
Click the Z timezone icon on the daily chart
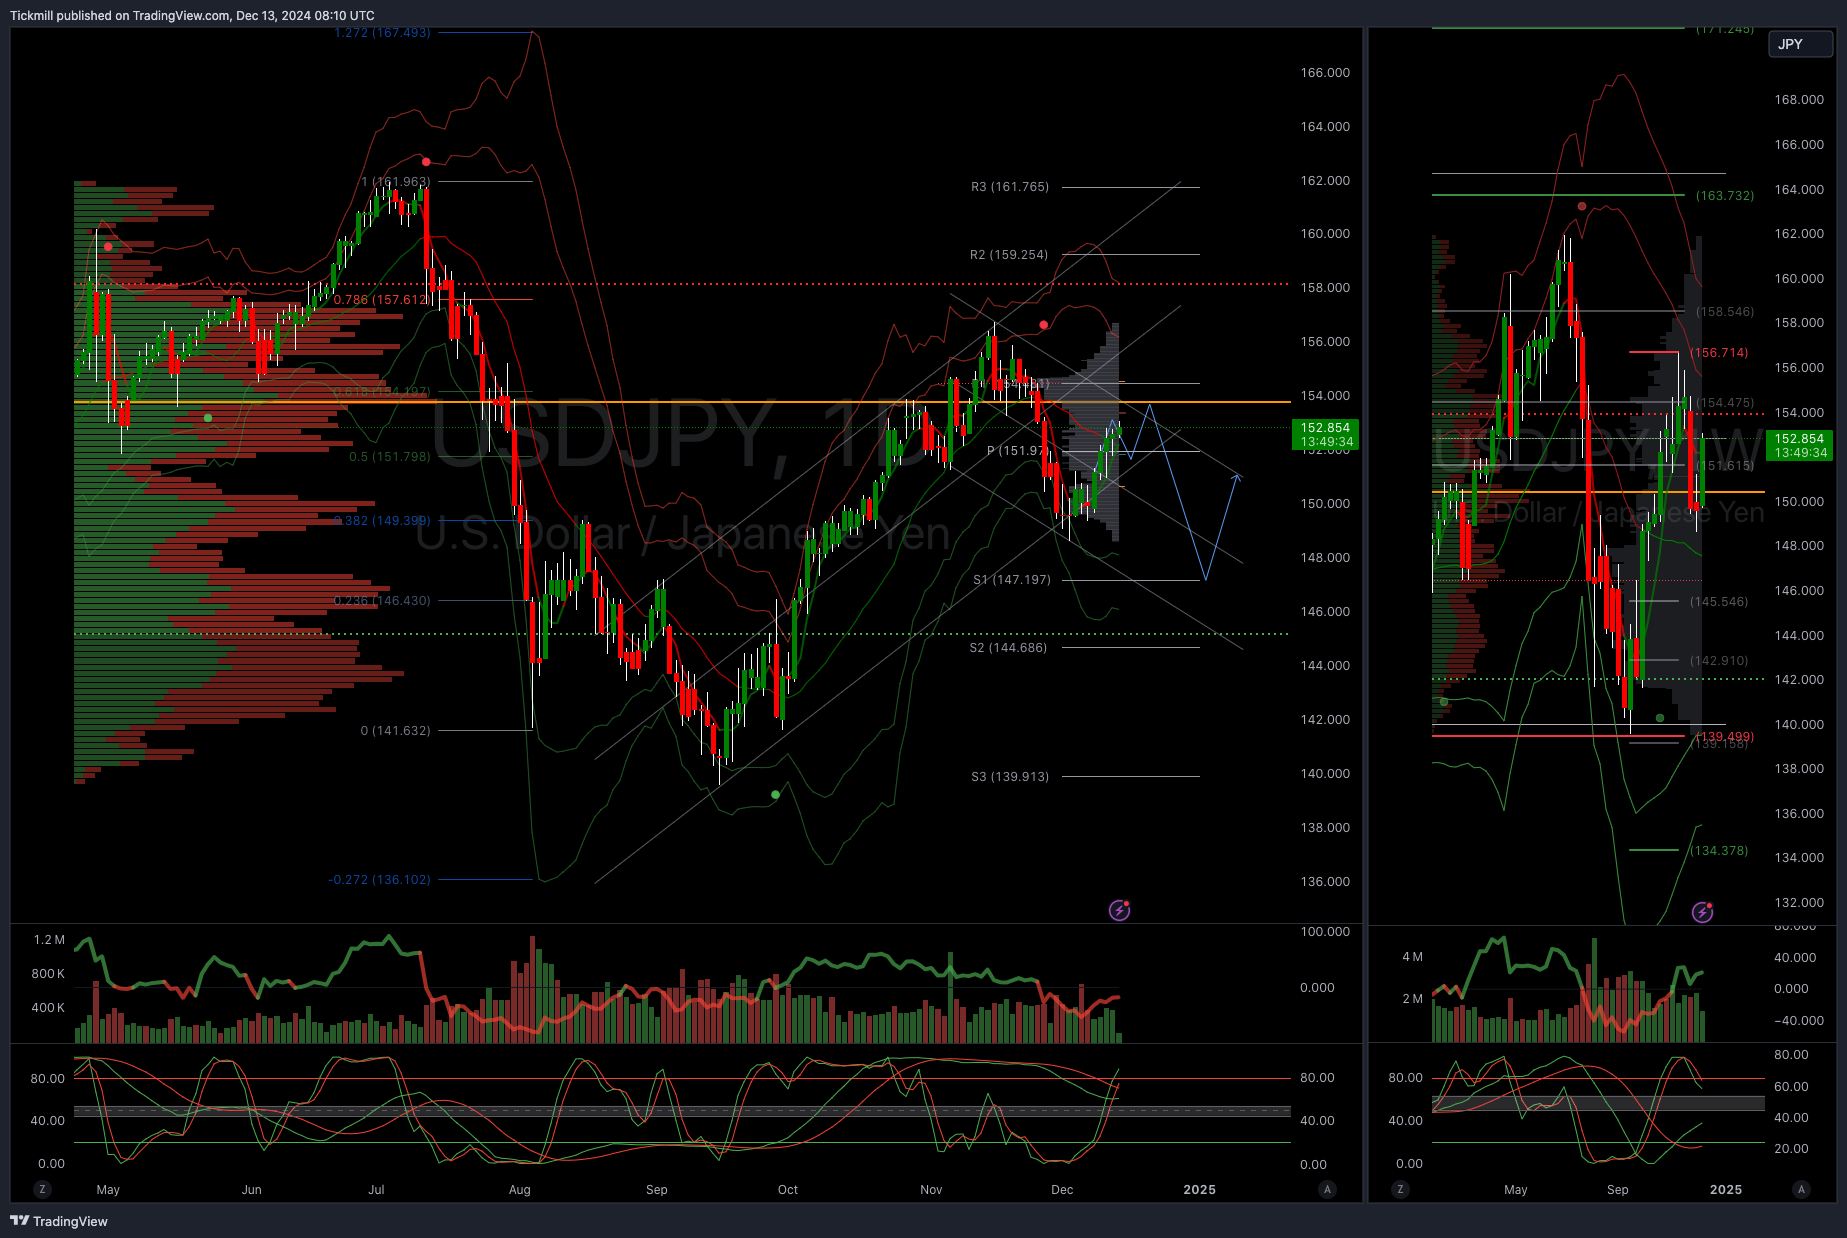point(42,1189)
